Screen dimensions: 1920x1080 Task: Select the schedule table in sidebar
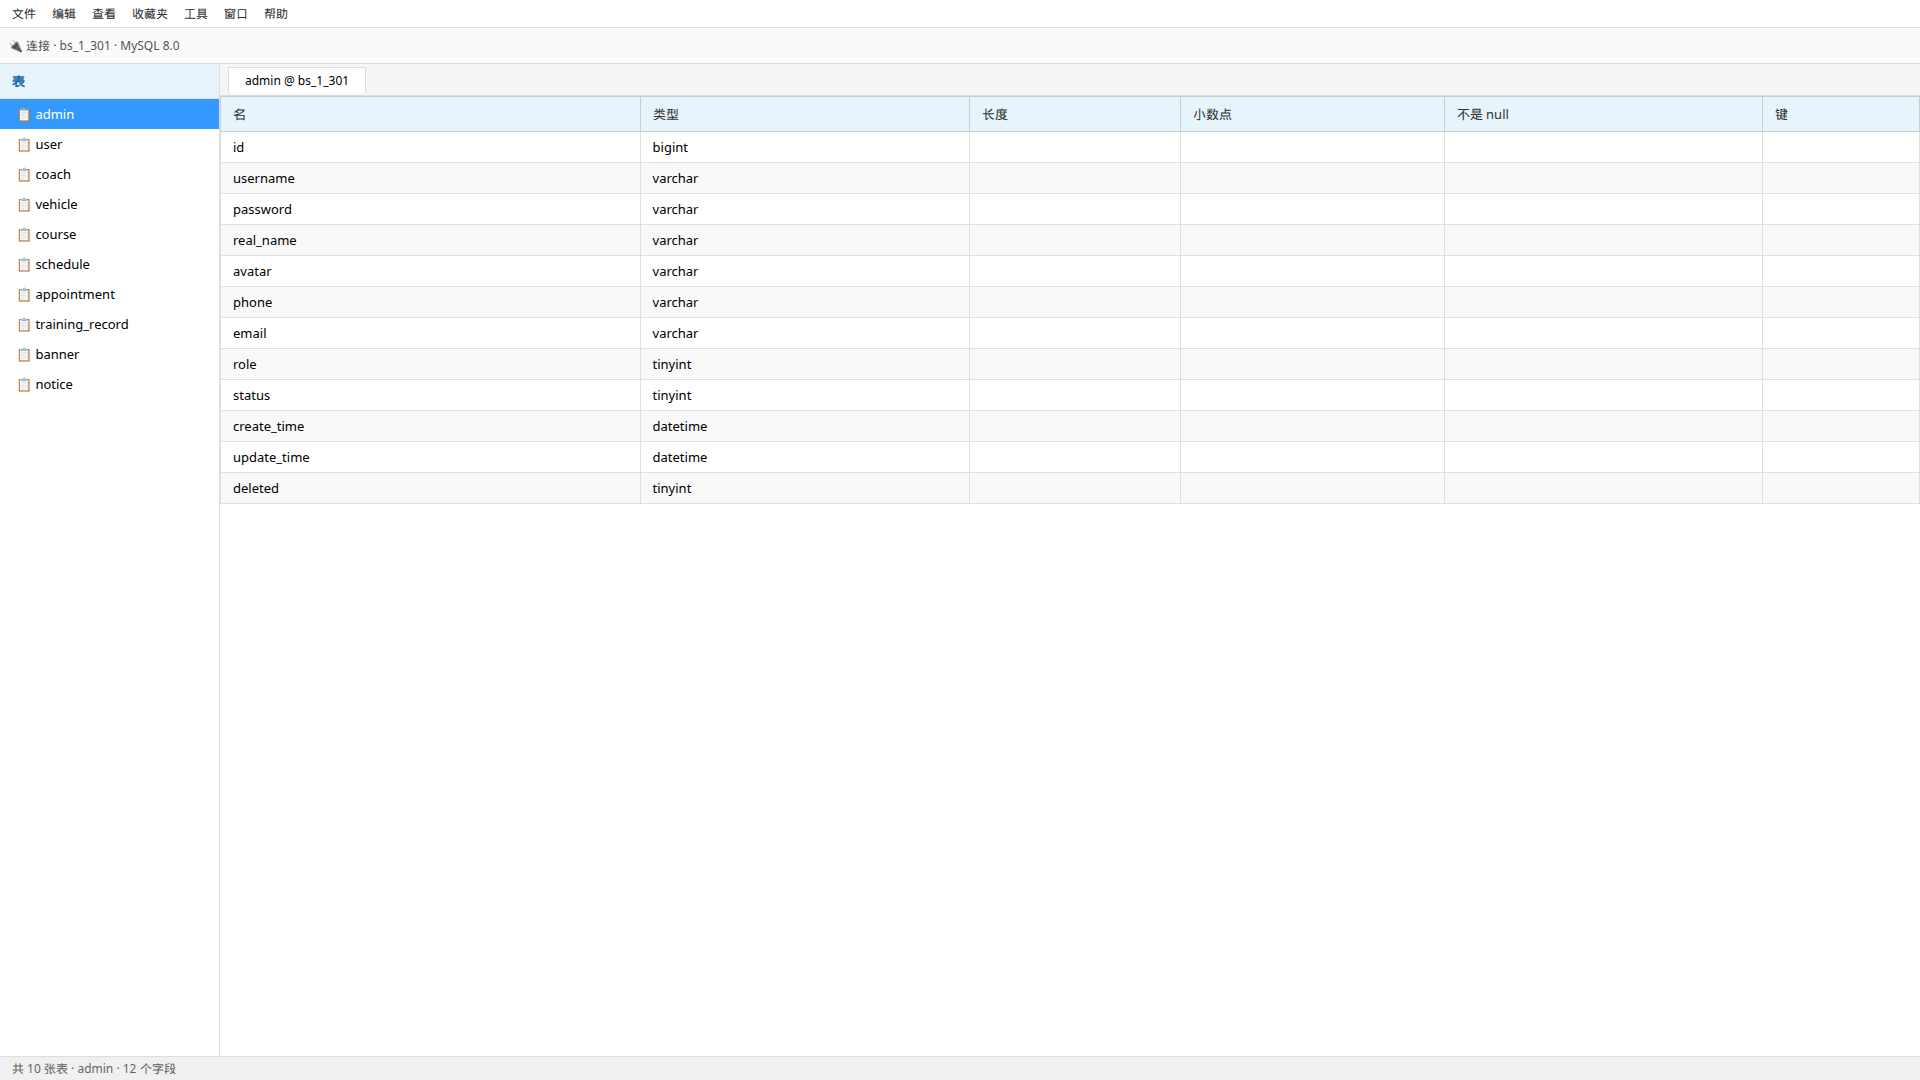109,265
